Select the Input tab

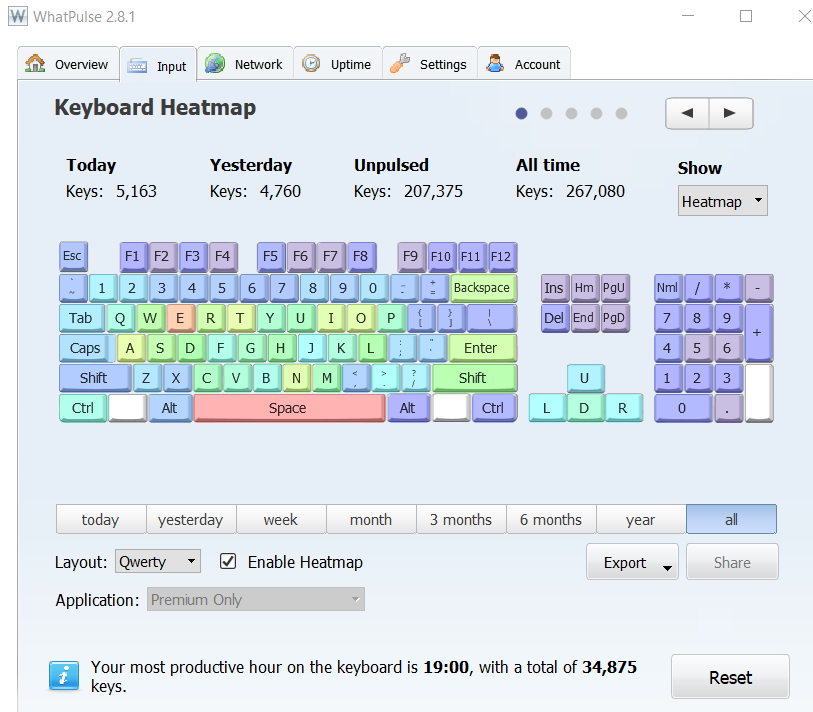(158, 65)
